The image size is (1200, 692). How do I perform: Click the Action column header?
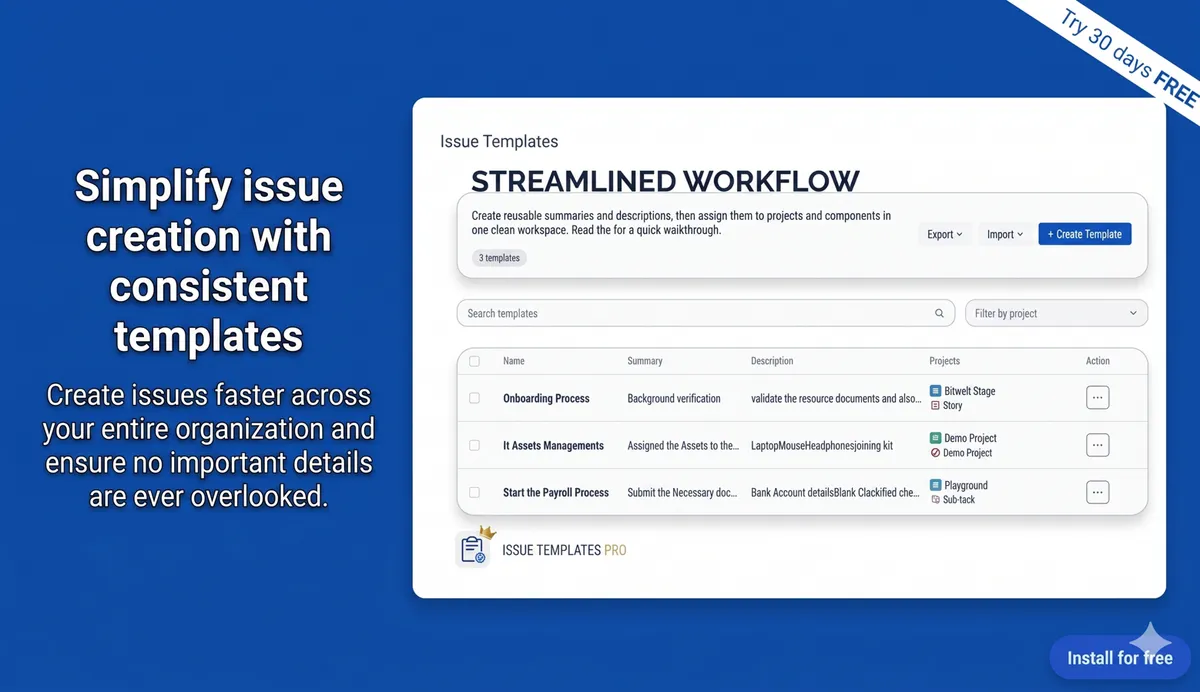[x=1098, y=361]
